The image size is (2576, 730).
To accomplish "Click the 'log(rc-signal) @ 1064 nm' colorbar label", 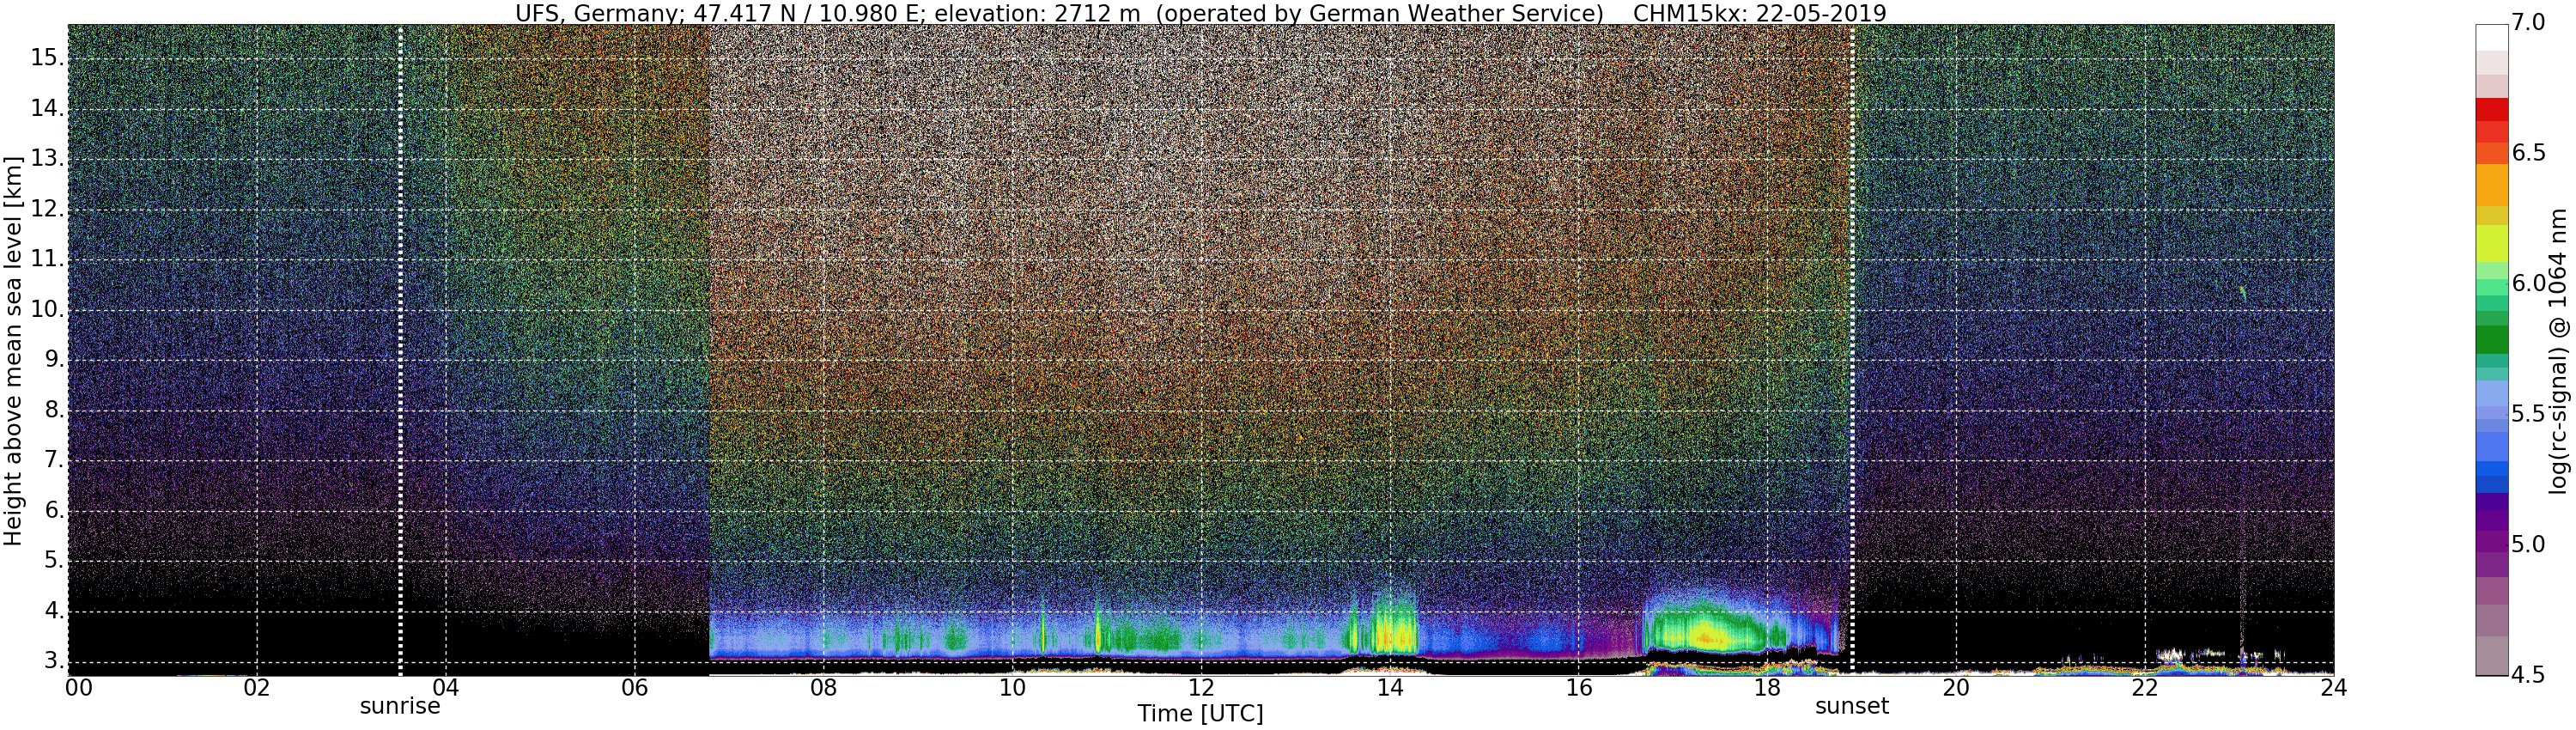I will click(2559, 350).
